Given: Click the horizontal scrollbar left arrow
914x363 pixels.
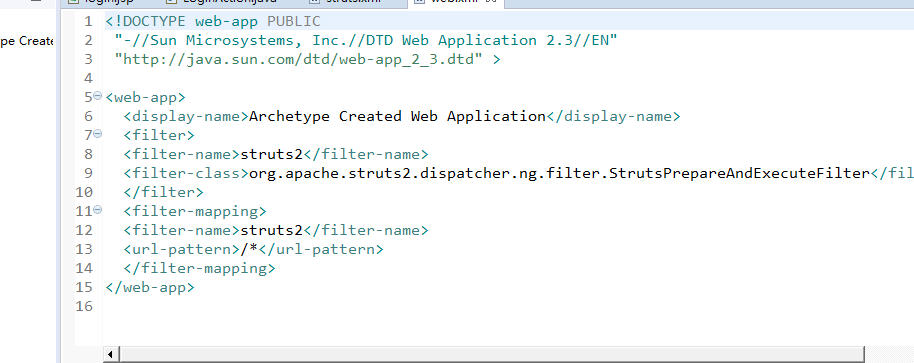Looking at the screenshot, I should pyautogui.click(x=111, y=354).
